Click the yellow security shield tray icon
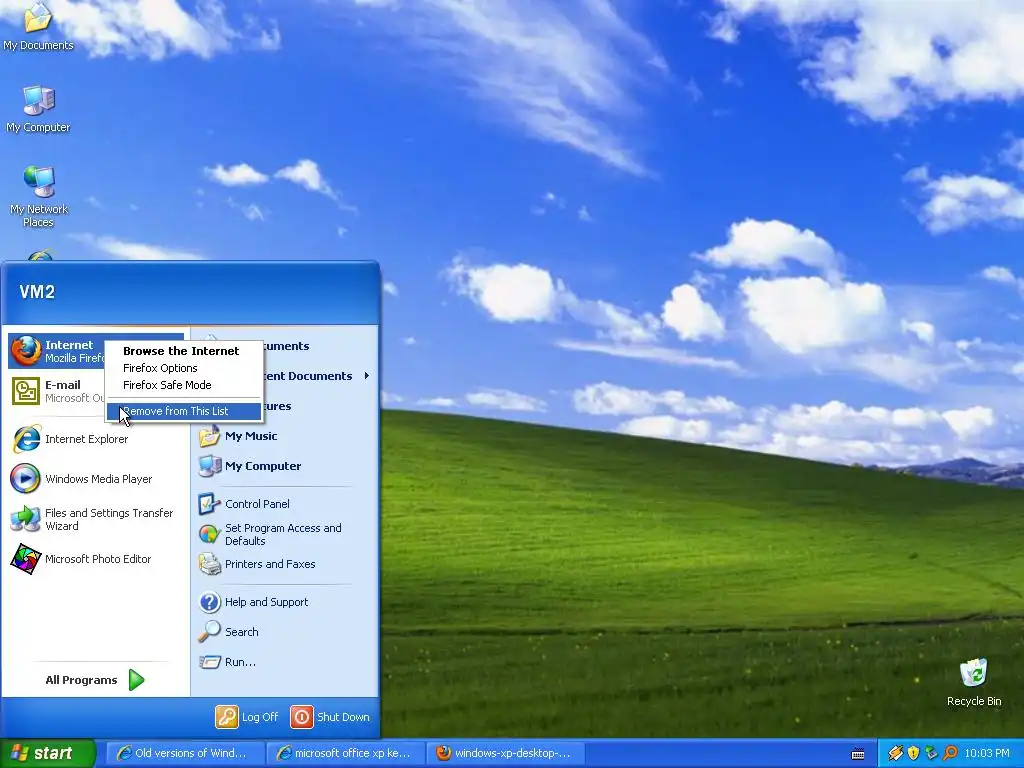The width and height of the screenshot is (1024, 768). click(x=913, y=753)
